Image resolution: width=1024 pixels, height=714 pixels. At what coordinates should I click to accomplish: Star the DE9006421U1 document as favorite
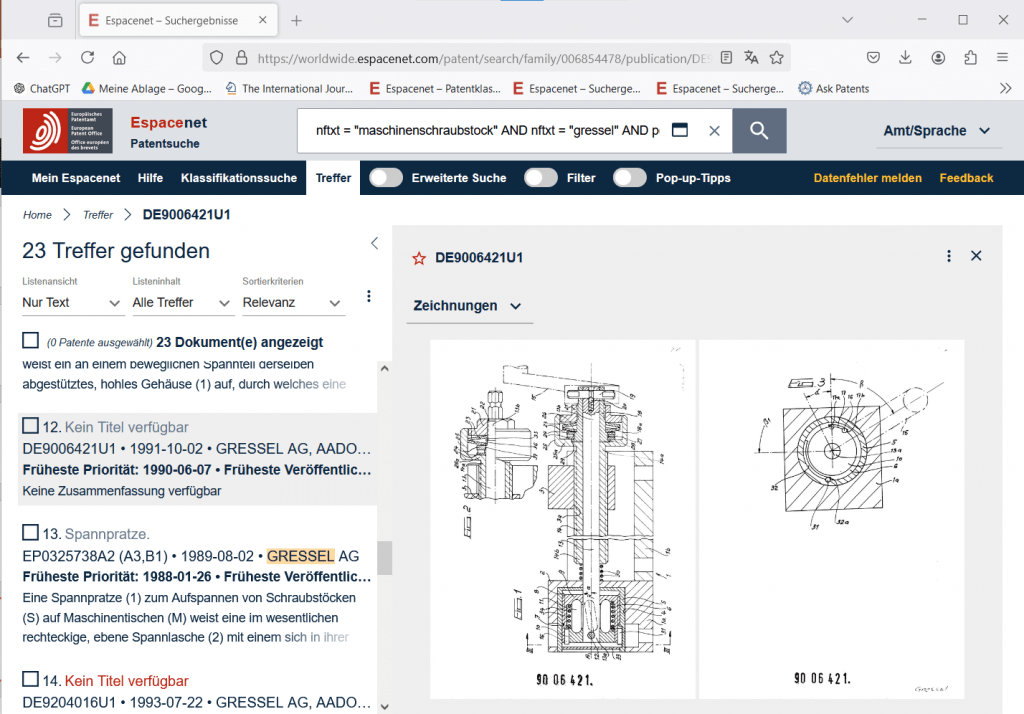click(x=419, y=258)
